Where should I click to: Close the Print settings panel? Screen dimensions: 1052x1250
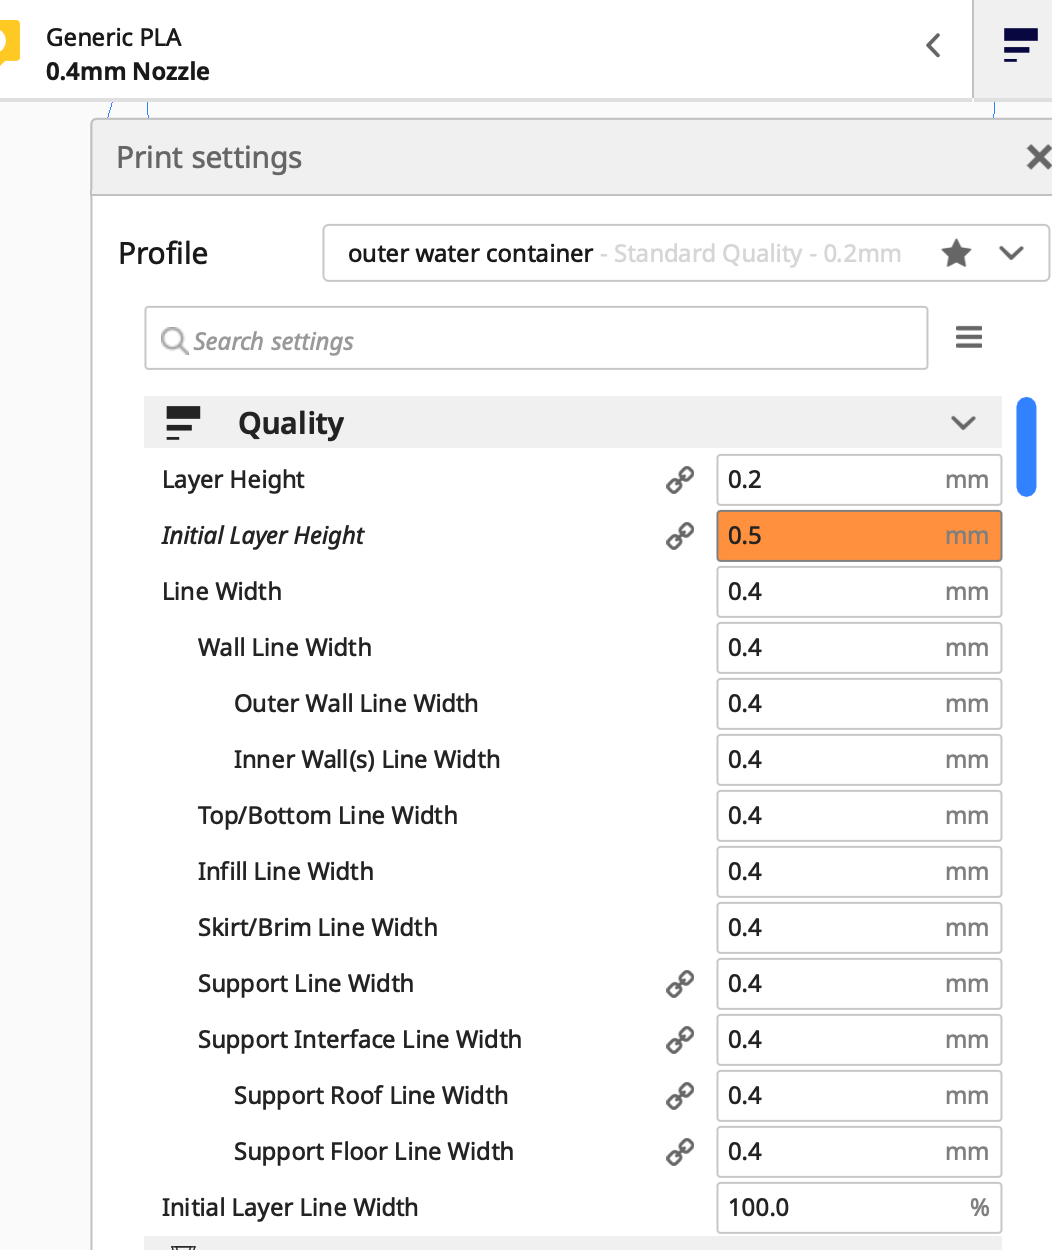(1038, 157)
